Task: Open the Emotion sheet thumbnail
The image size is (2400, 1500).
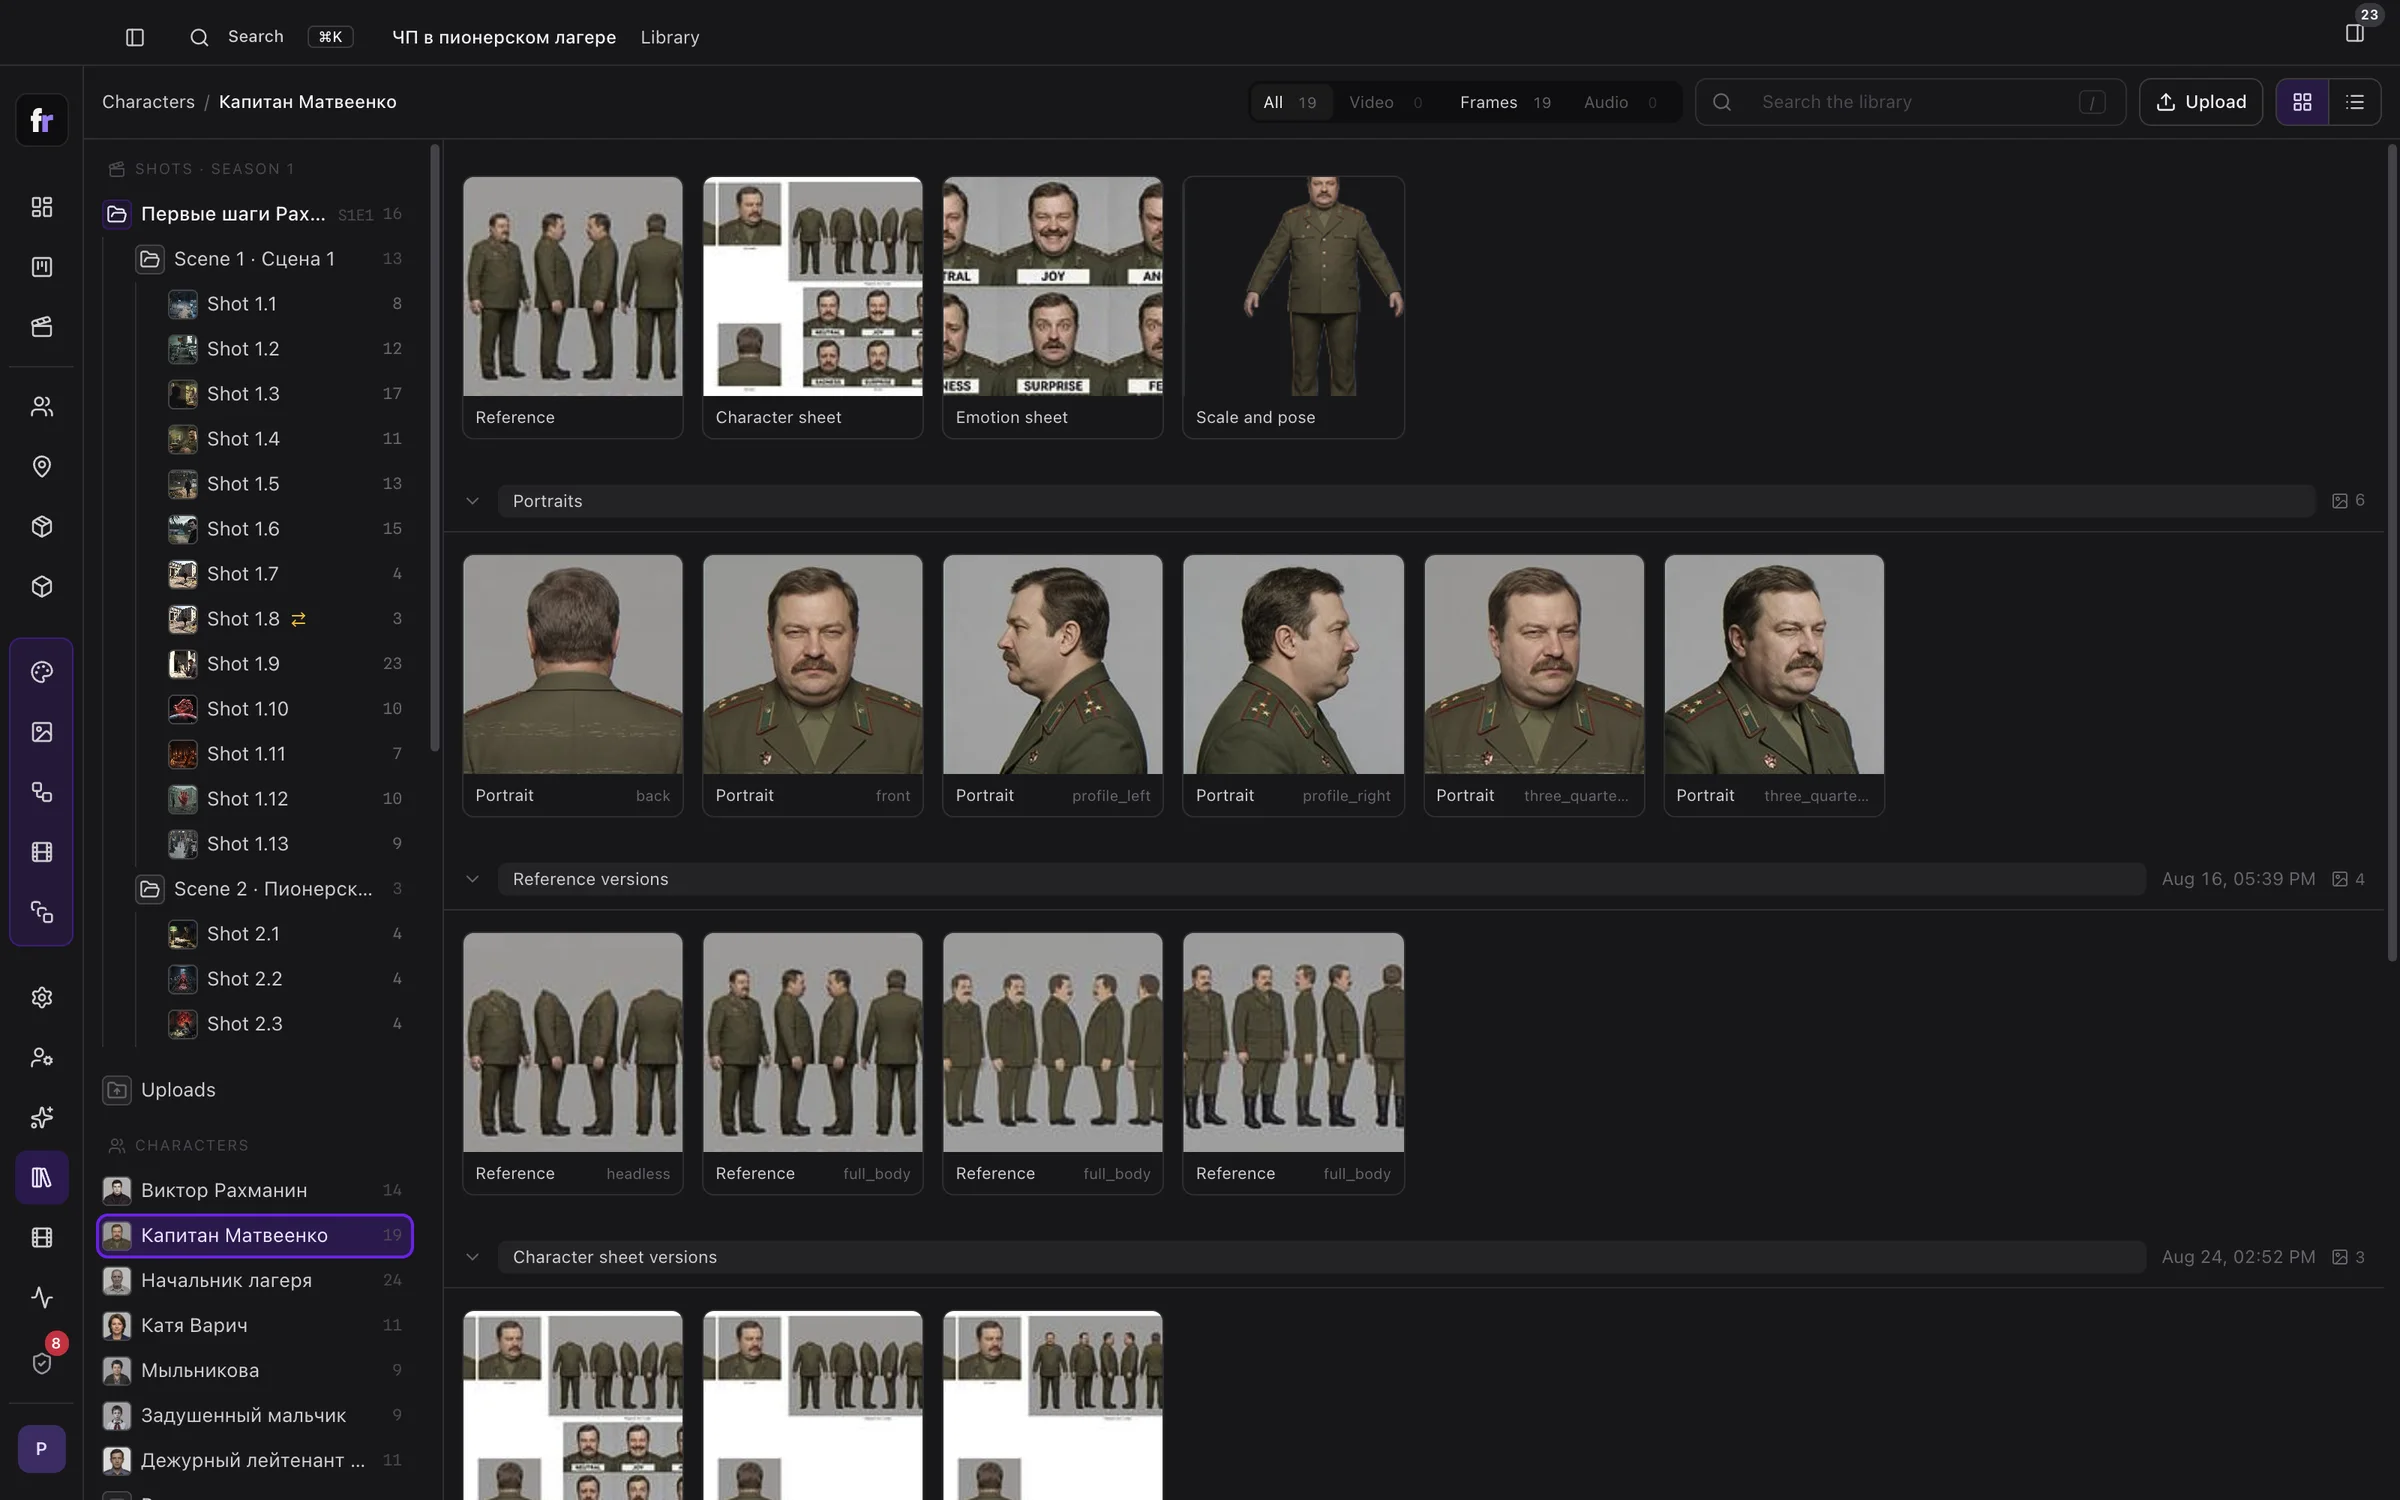Action: click(x=1052, y=287)
